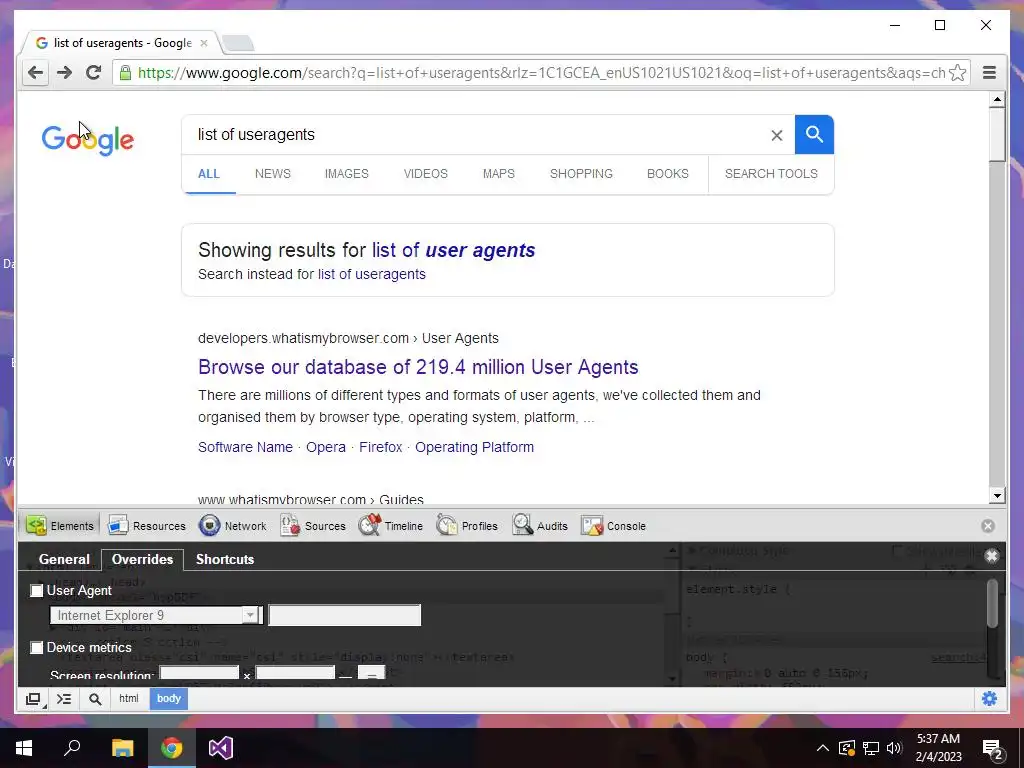The width and height of the screenshot is (1024, 768).
Task: Open Visual Studio from the taskbar
Action: pyautogui.click(x=221, y=748)
